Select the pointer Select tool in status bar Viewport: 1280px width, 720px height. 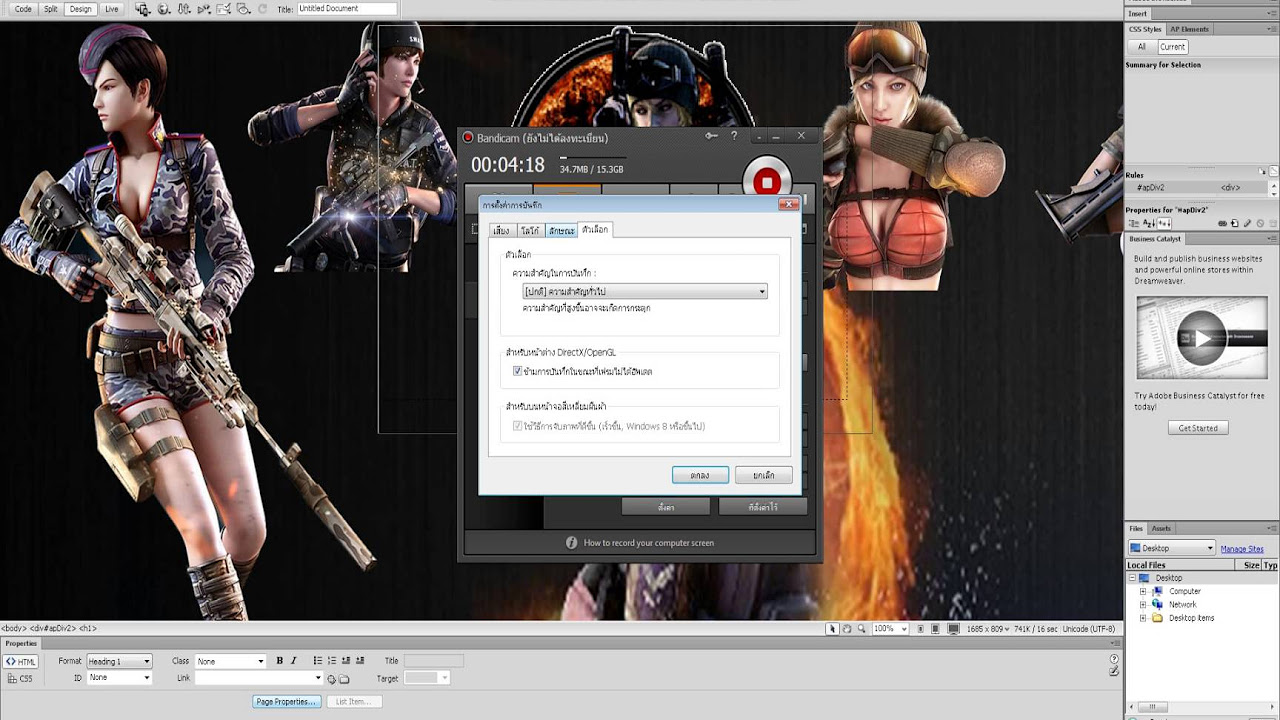[832, 629]
